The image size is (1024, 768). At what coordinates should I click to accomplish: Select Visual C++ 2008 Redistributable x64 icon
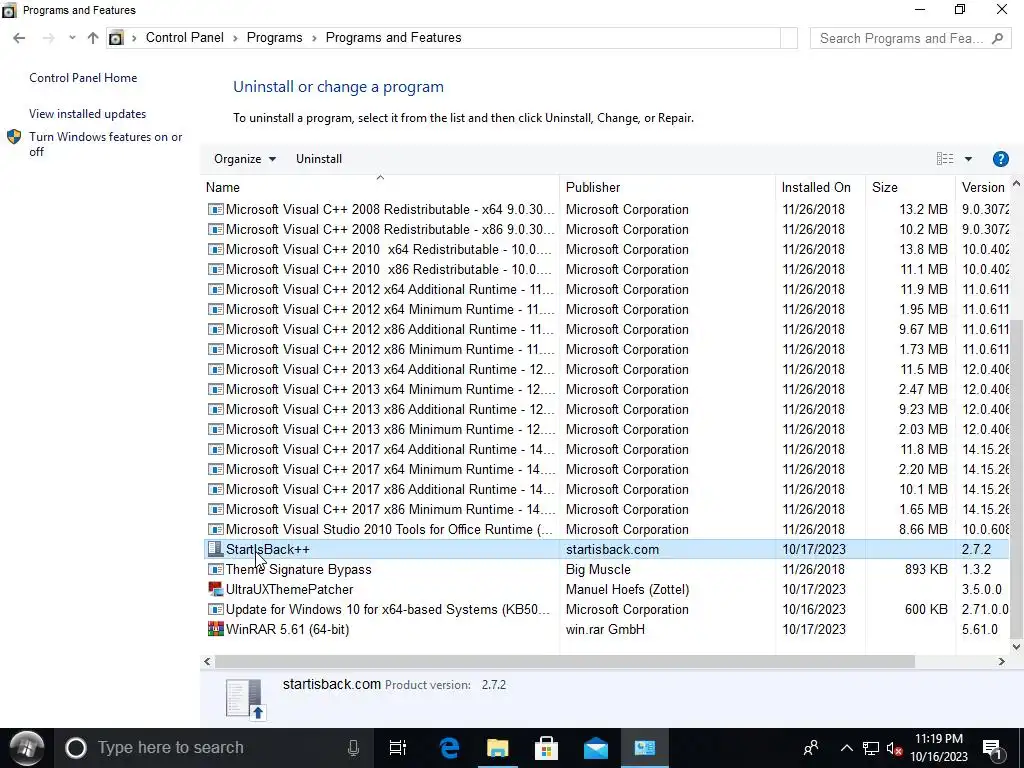(x=215, y=209)
